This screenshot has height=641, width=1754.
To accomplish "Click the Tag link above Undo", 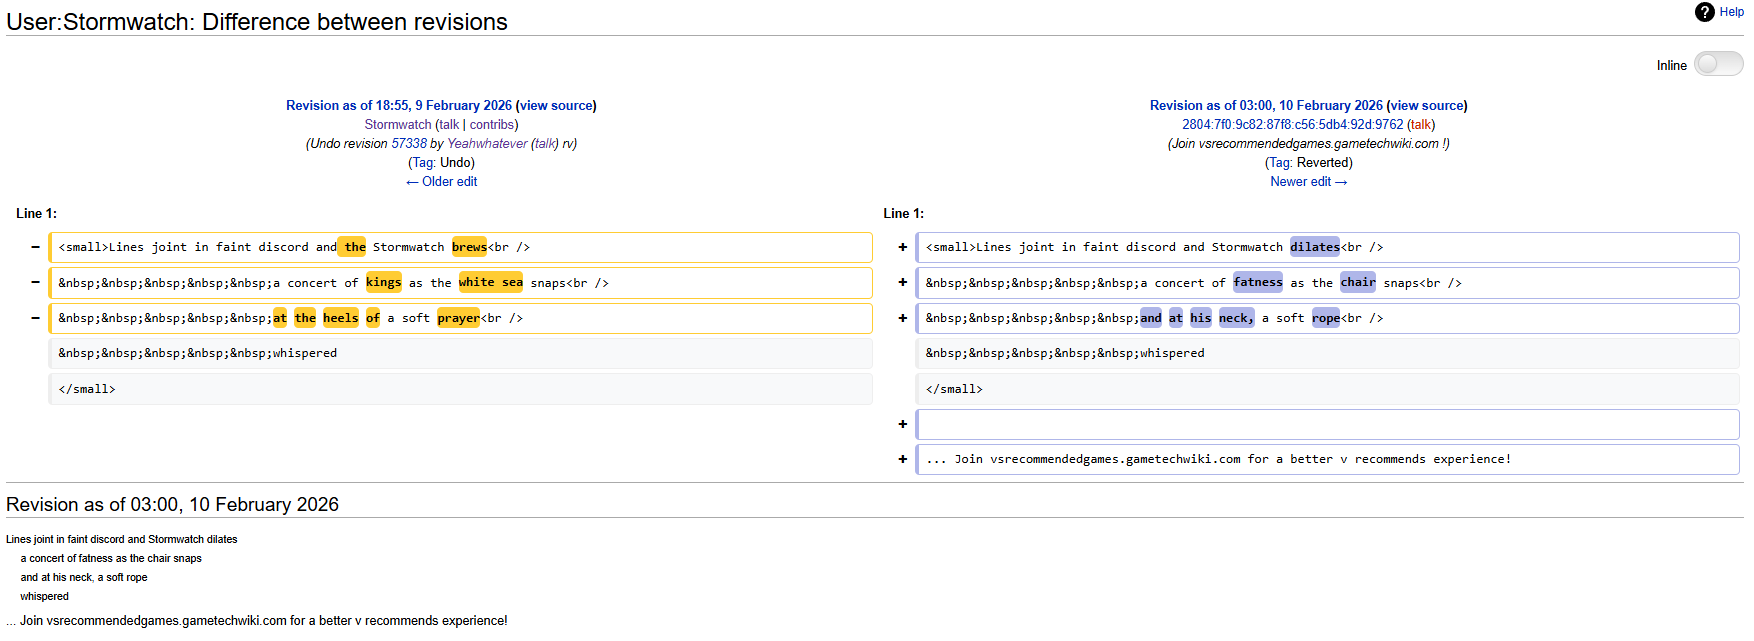I will (423, 162).
